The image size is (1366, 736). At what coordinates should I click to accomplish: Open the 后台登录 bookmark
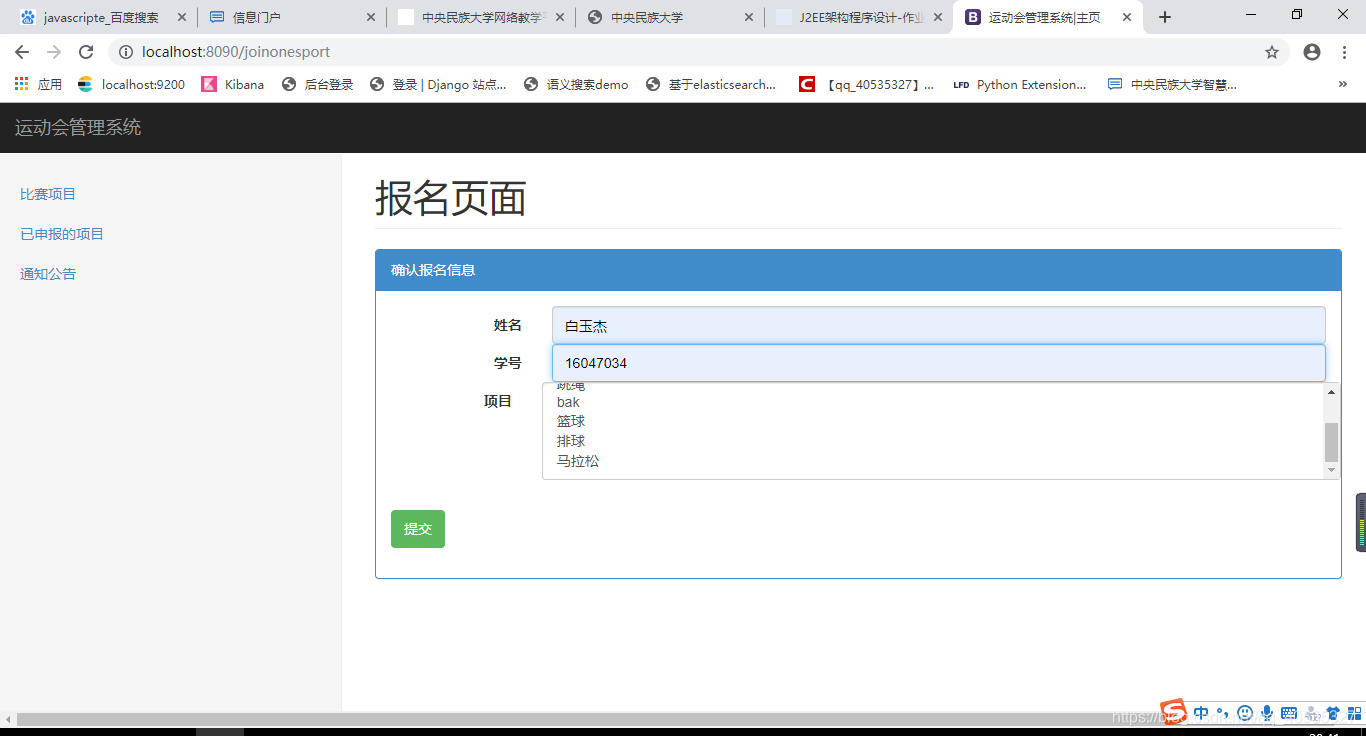(318, 85)
